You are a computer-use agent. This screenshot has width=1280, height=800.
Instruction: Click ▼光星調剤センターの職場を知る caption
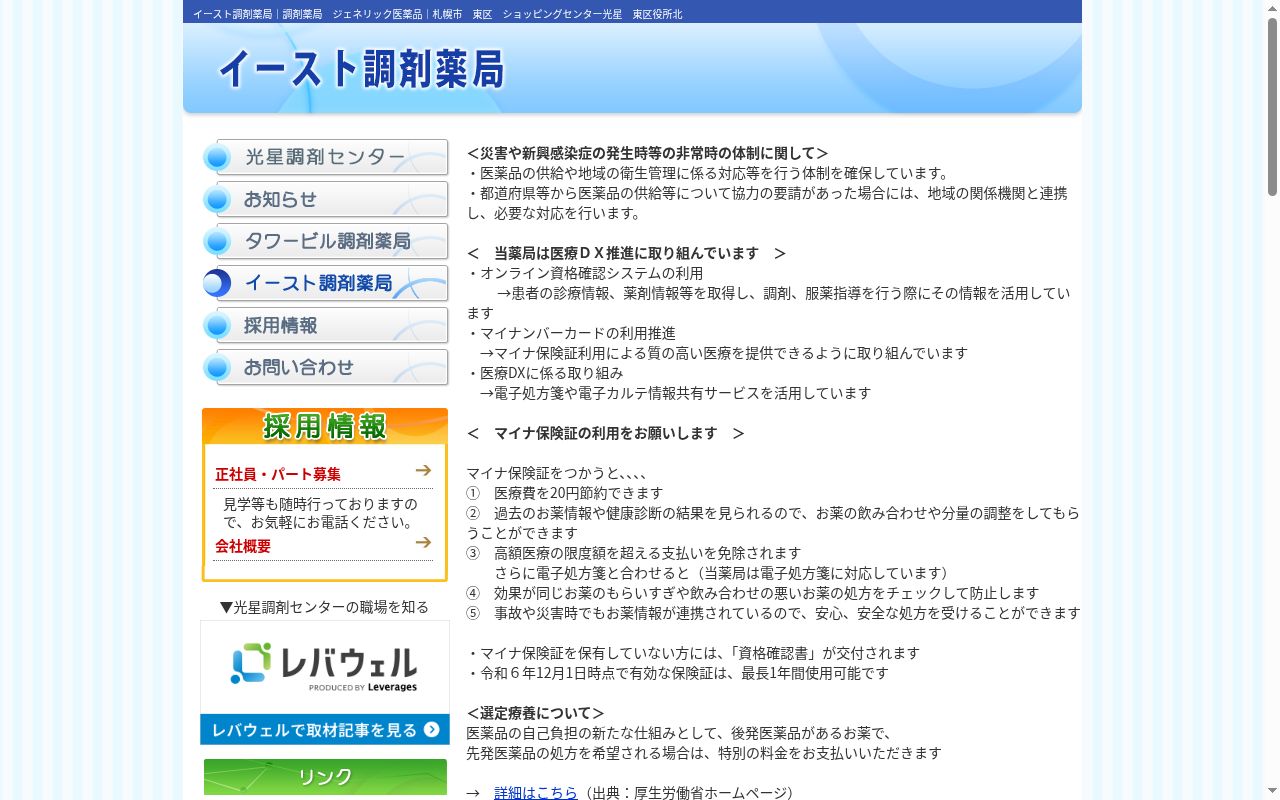point(325,607)
